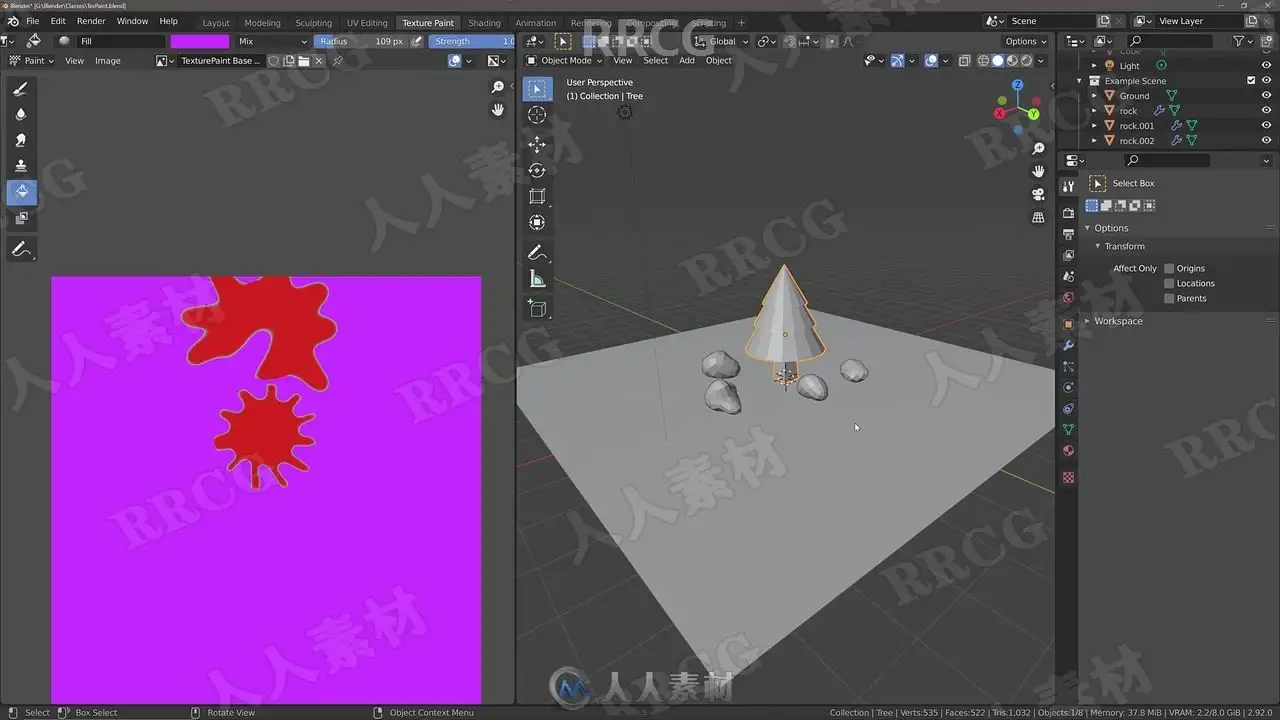
Task: Click the 3D viewport zoom magnifier icon
Action: pos(1038,149)
